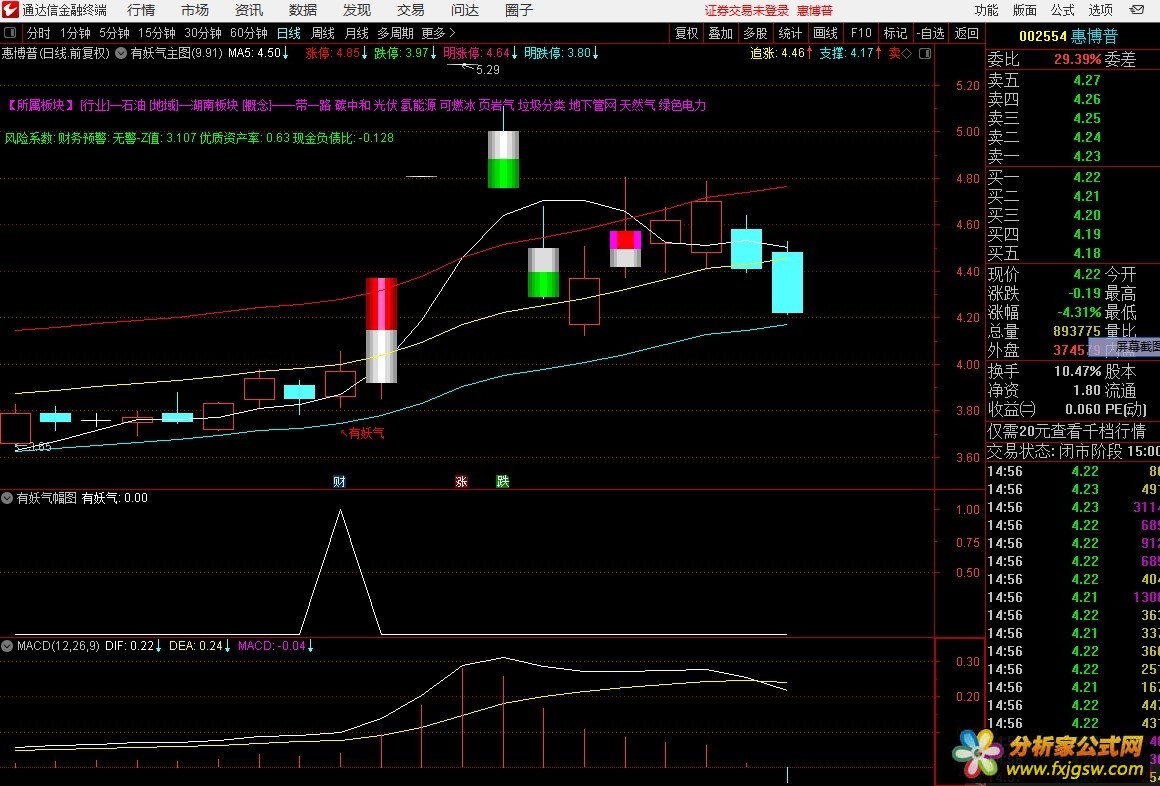1160x786 pixels.
Task: Click the 惠博普(日线.前复权) chart title
Action: (55, 53)
